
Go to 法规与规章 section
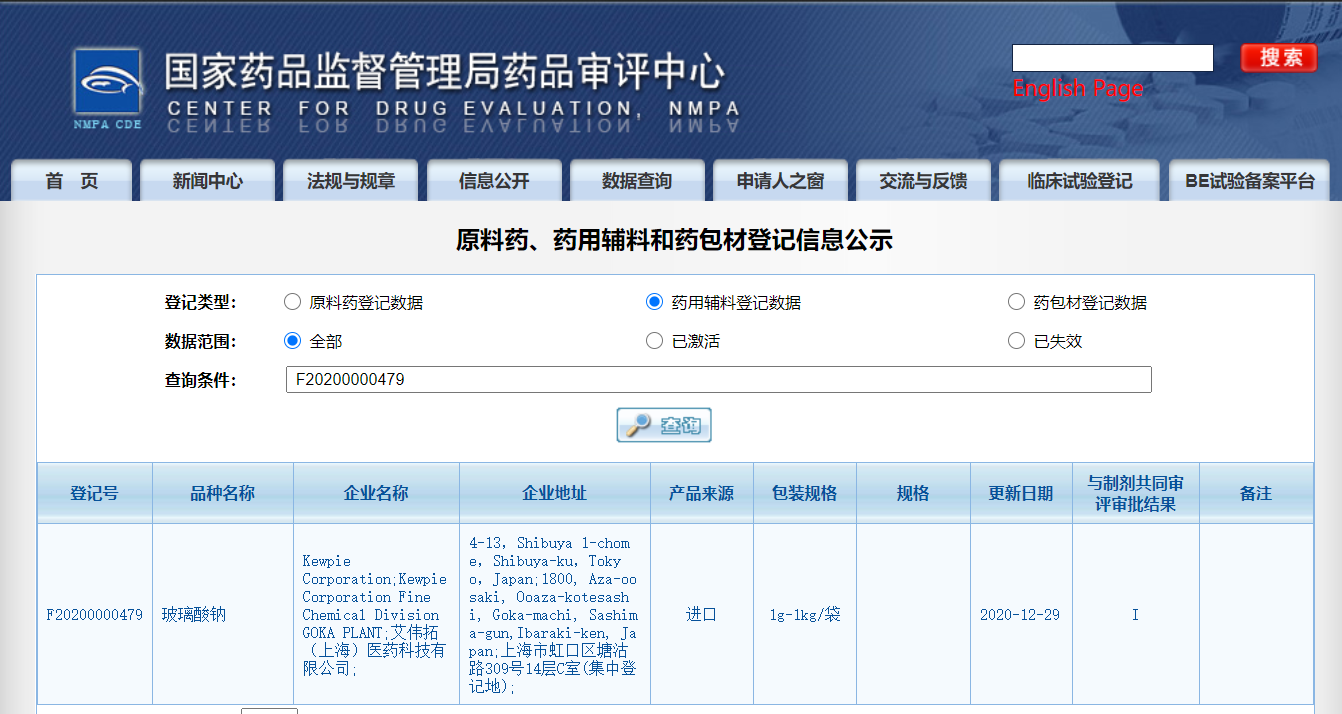pos(352,179)
